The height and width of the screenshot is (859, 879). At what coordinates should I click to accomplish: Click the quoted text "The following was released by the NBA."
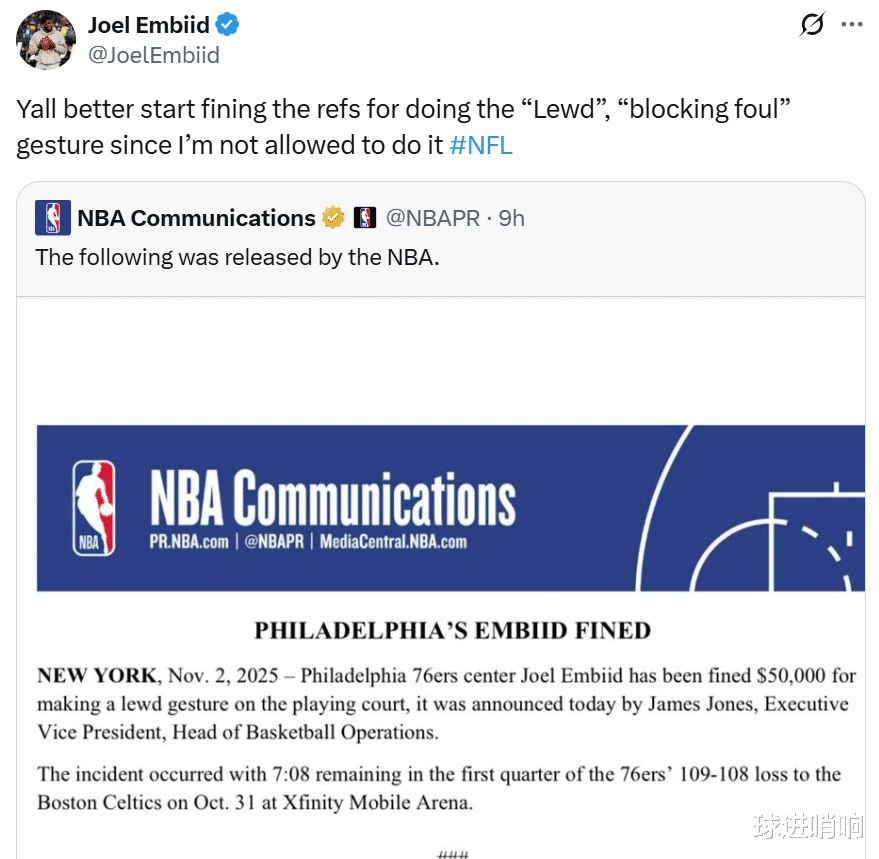click(237, 257)
